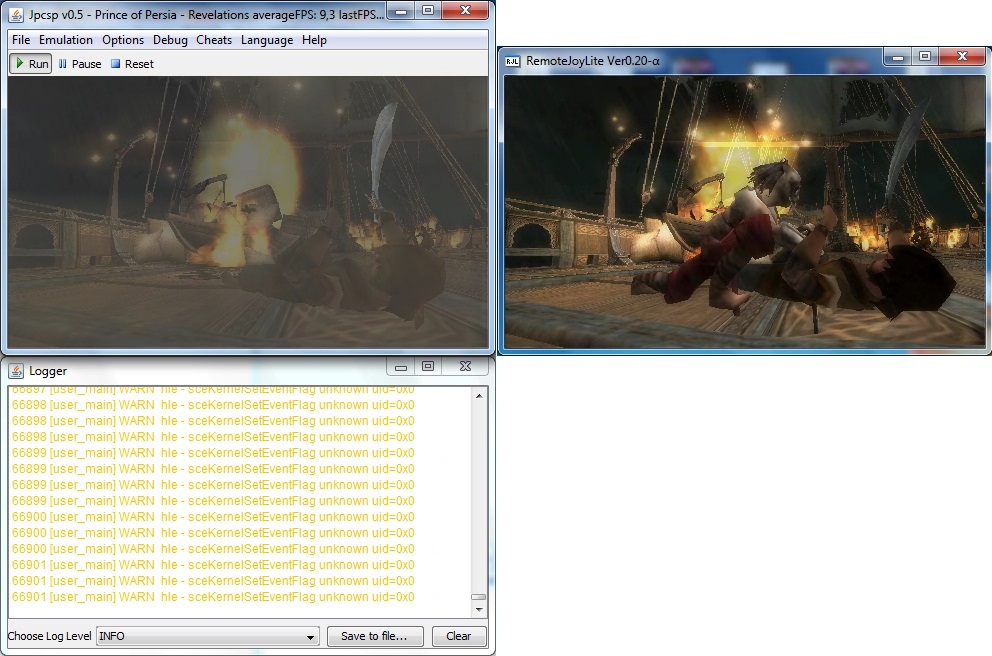
Task: Minimize the Jpcsp emulator window
Action: [399, 11]
